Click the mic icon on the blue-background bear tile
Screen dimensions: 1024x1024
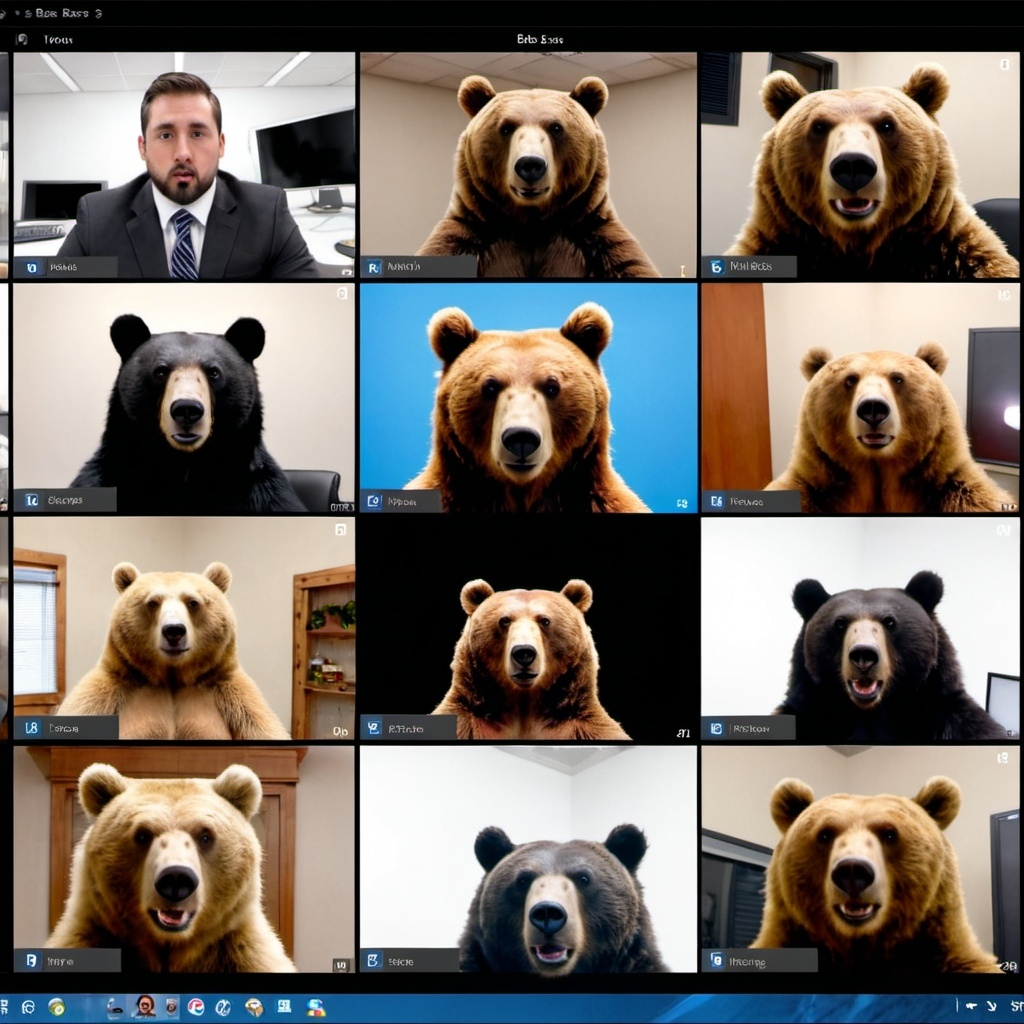pyautogui.click(x=372, y=499)
